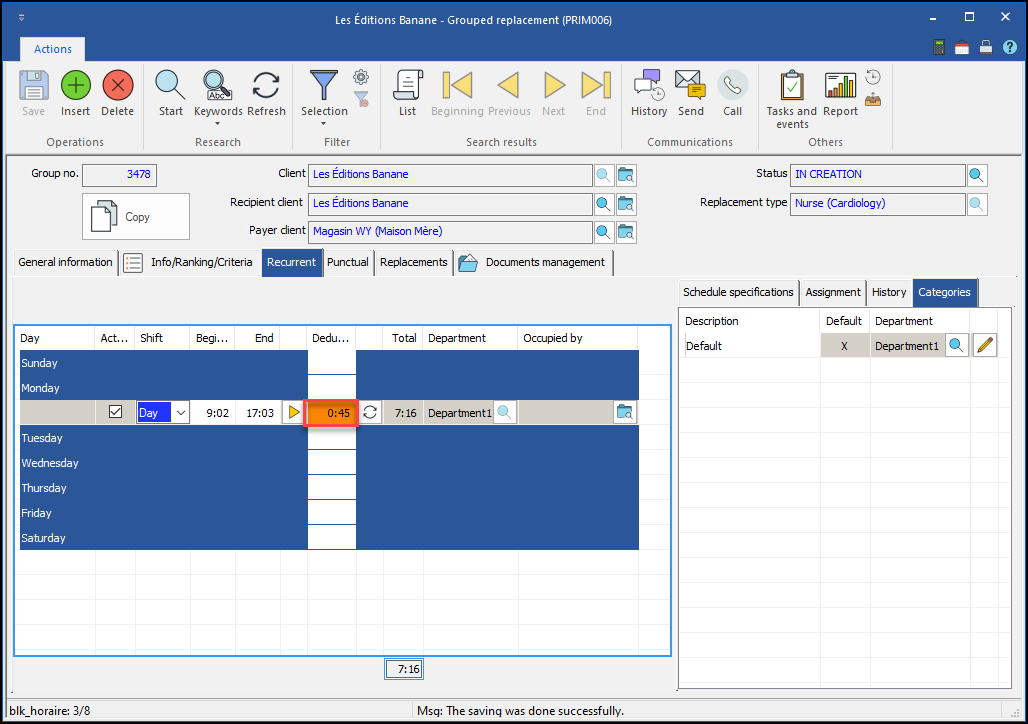
Task: Click the Begin time 9:02 cell
Action: point(212,413)
